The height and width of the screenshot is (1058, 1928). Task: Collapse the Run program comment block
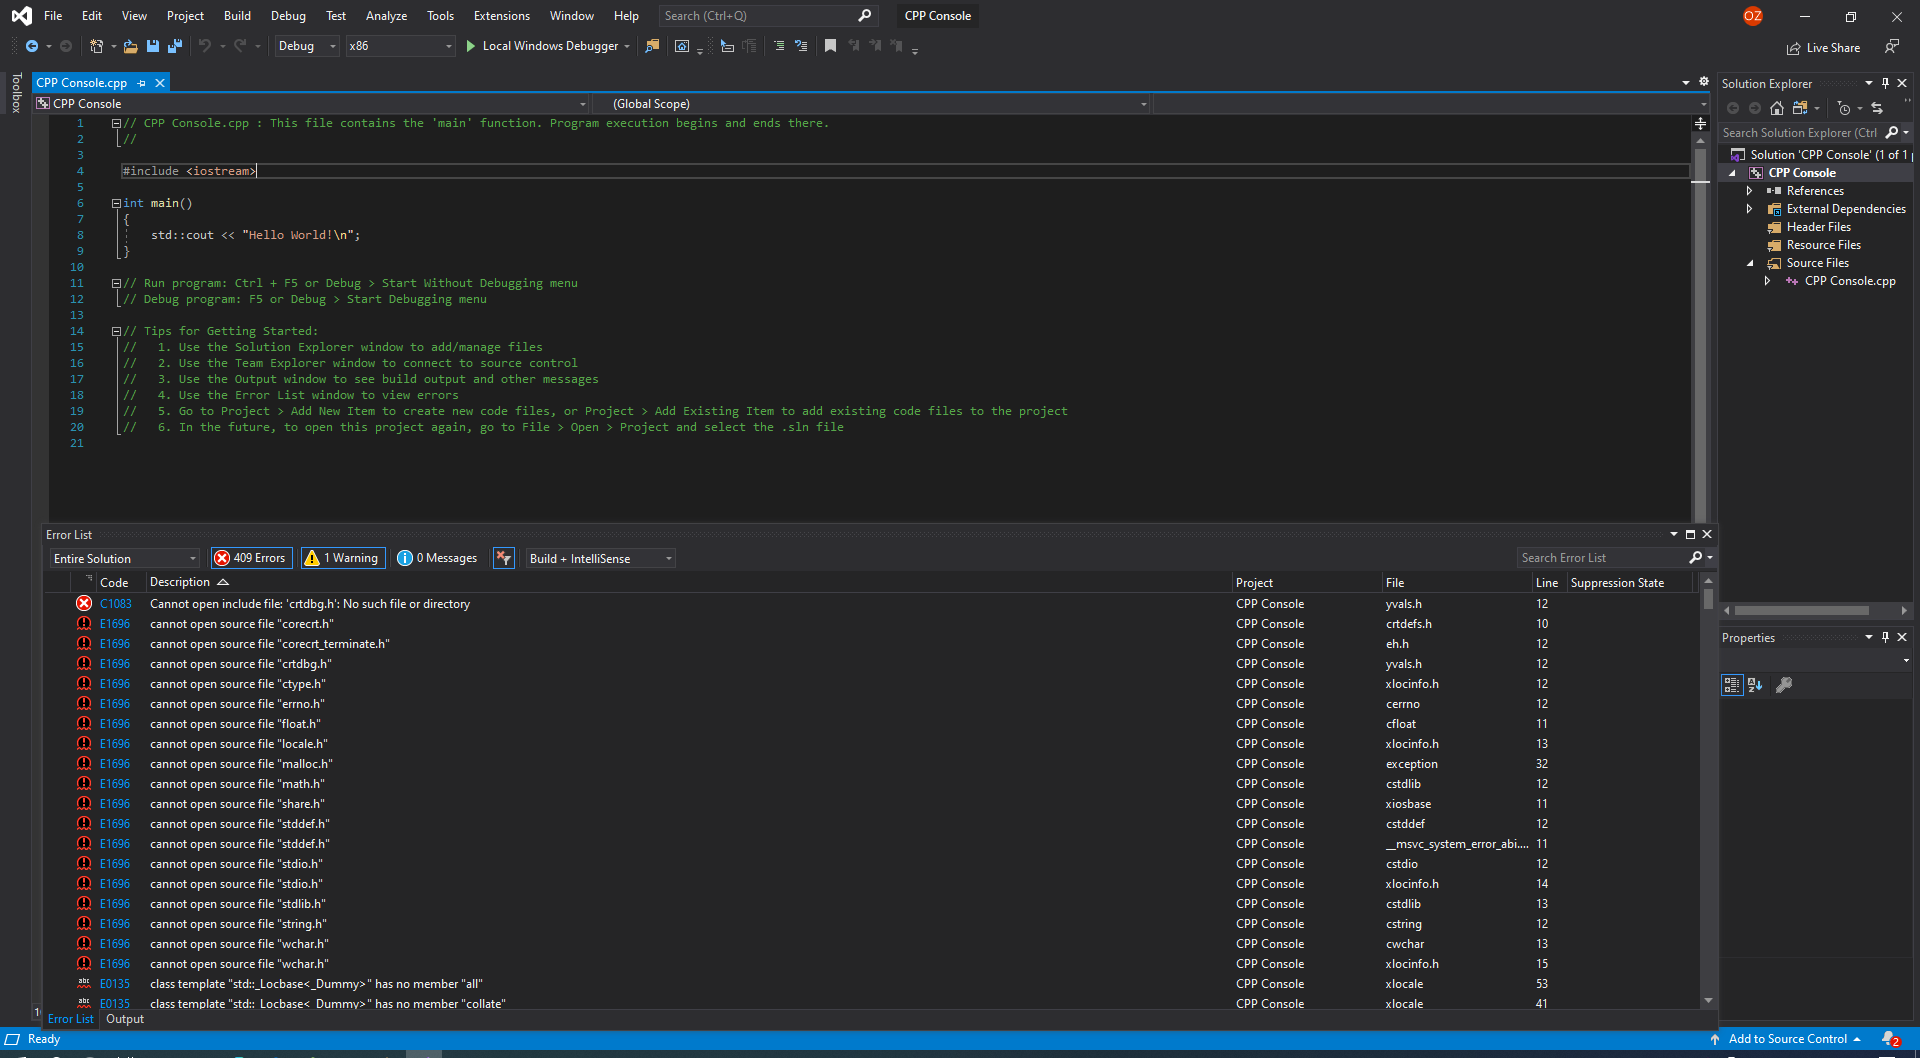tap(116, 283)
